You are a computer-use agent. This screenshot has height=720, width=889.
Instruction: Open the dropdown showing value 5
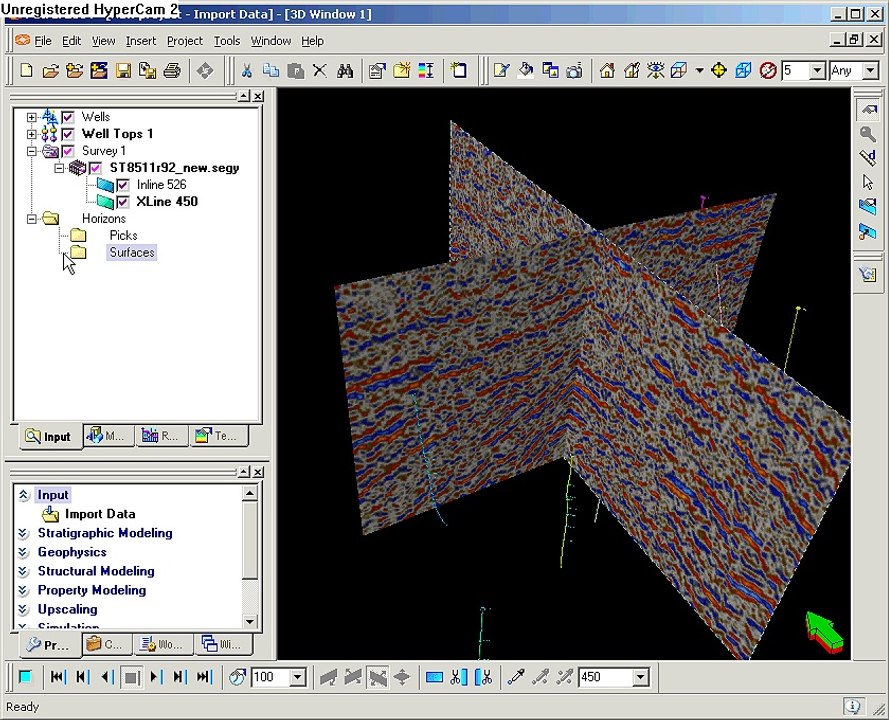(818, 71)
